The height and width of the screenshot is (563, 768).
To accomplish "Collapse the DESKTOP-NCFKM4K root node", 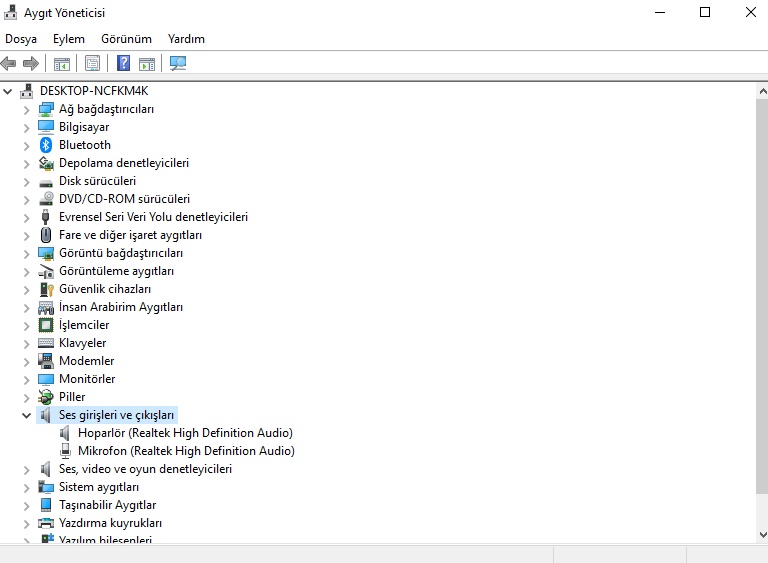I will pos(9,91).
